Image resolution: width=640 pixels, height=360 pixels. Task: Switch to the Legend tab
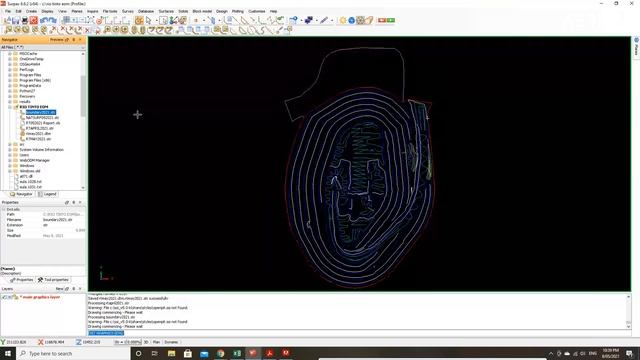click(x=47, y=194)
